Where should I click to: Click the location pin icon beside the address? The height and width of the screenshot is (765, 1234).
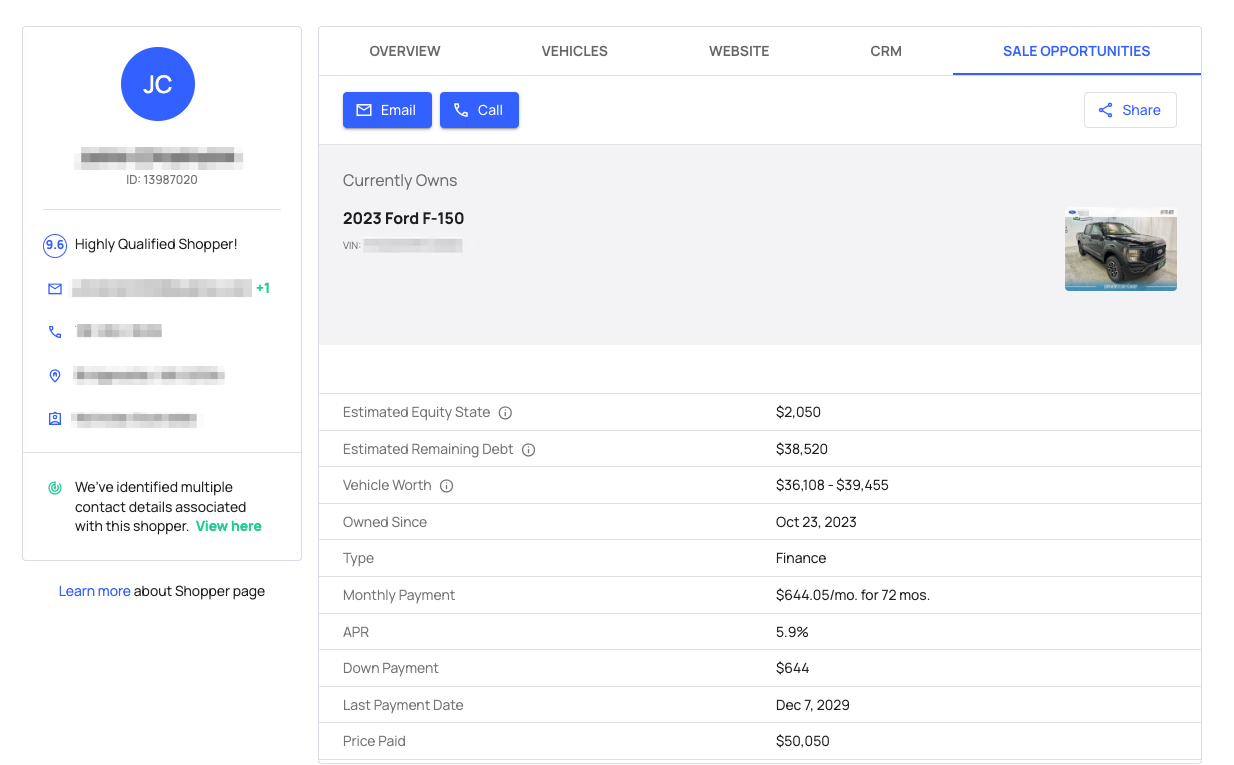point(55,375)
